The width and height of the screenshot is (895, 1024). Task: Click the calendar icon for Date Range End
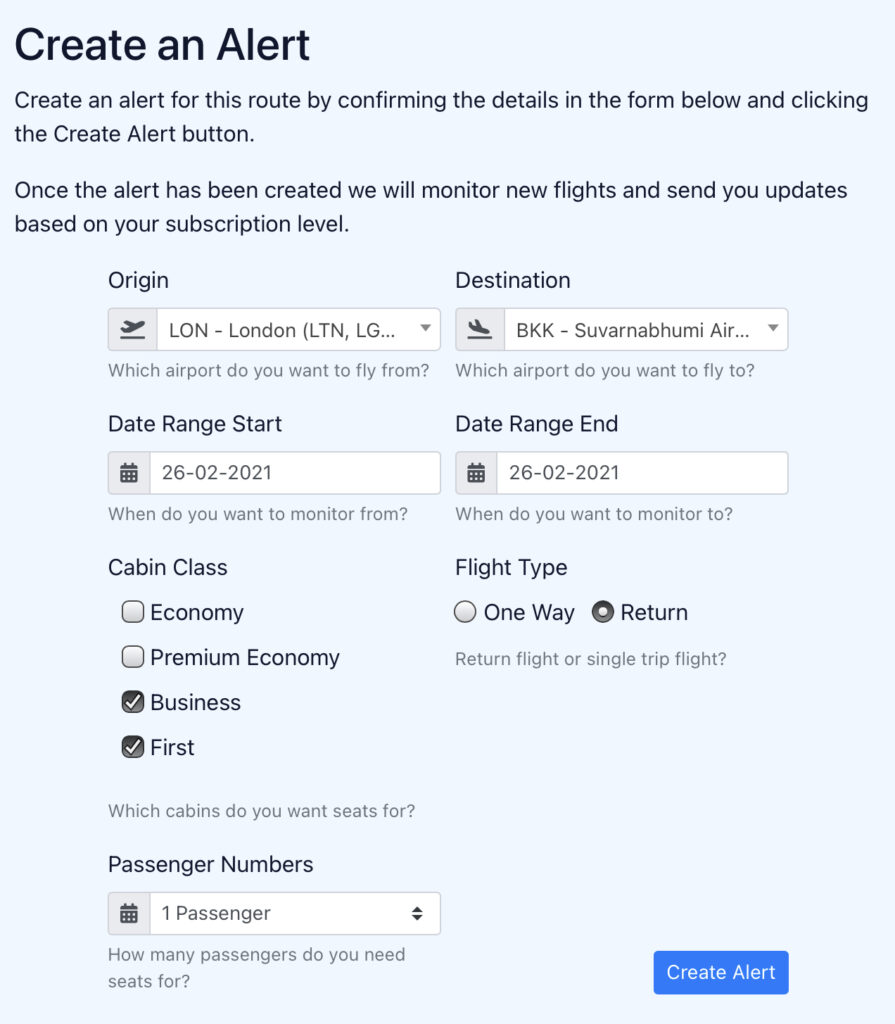[476, 473]
